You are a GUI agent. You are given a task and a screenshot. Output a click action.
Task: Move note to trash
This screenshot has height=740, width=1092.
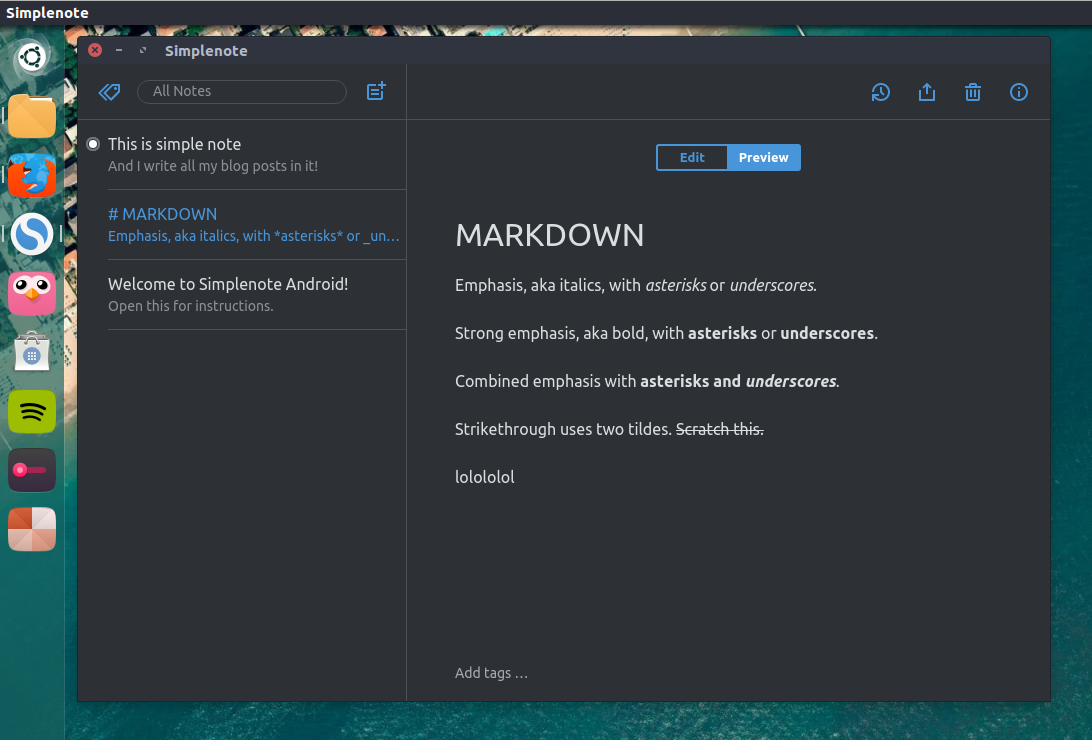[972, 92]
